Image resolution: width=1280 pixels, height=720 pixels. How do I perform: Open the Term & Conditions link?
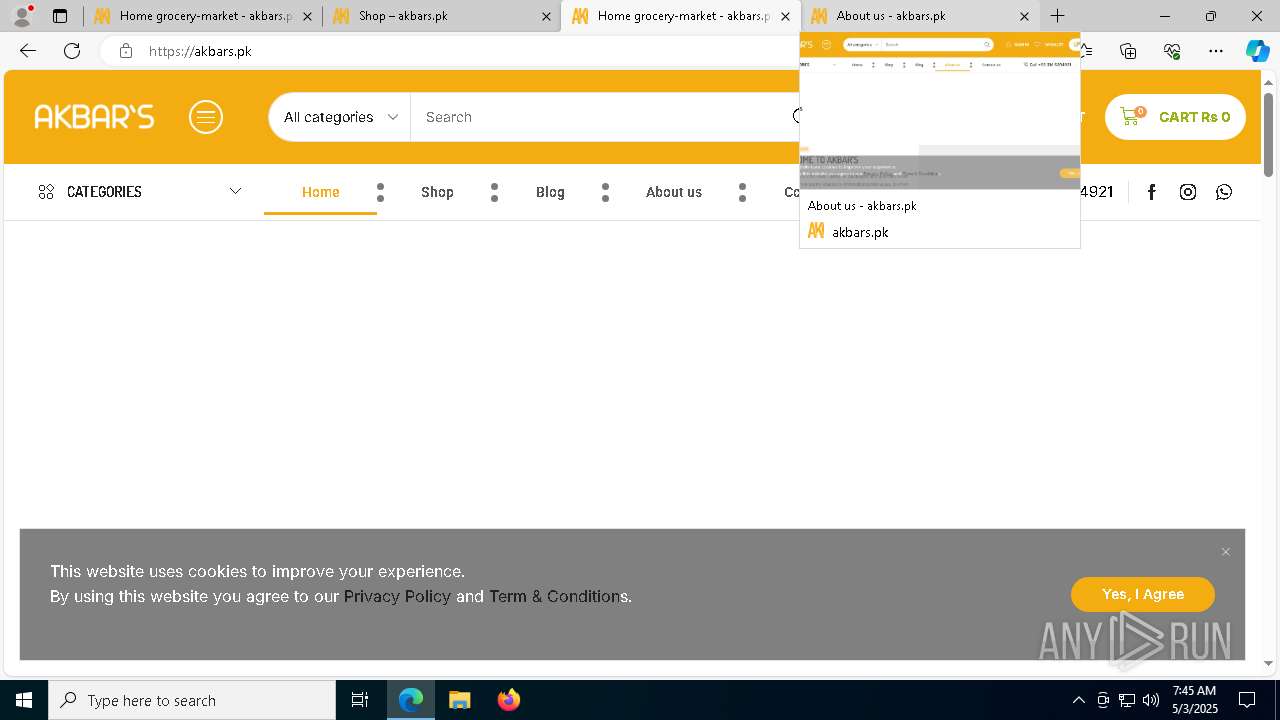click(x=558, y=596)
